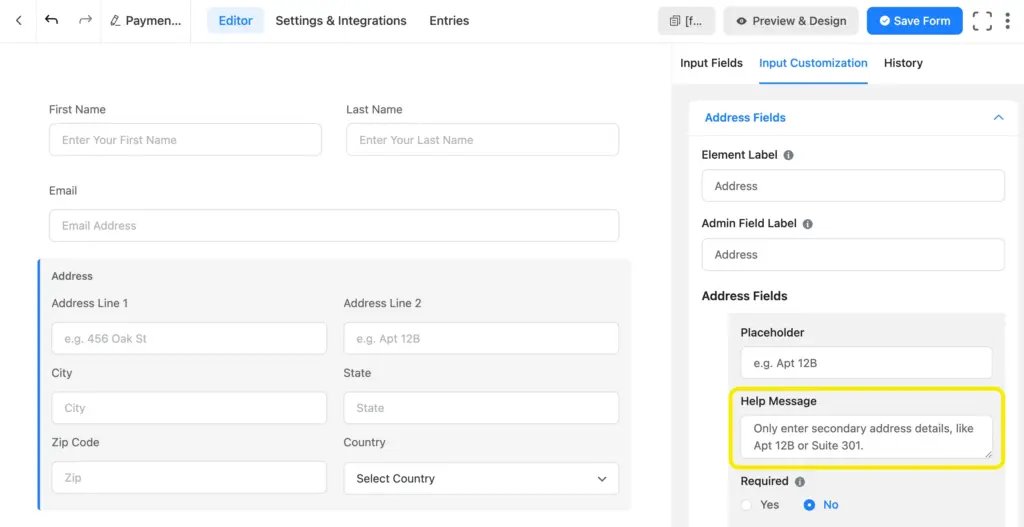Click the fullscreen expand icon
This screenshot has width=1024, height=527.
coord(982,21)
